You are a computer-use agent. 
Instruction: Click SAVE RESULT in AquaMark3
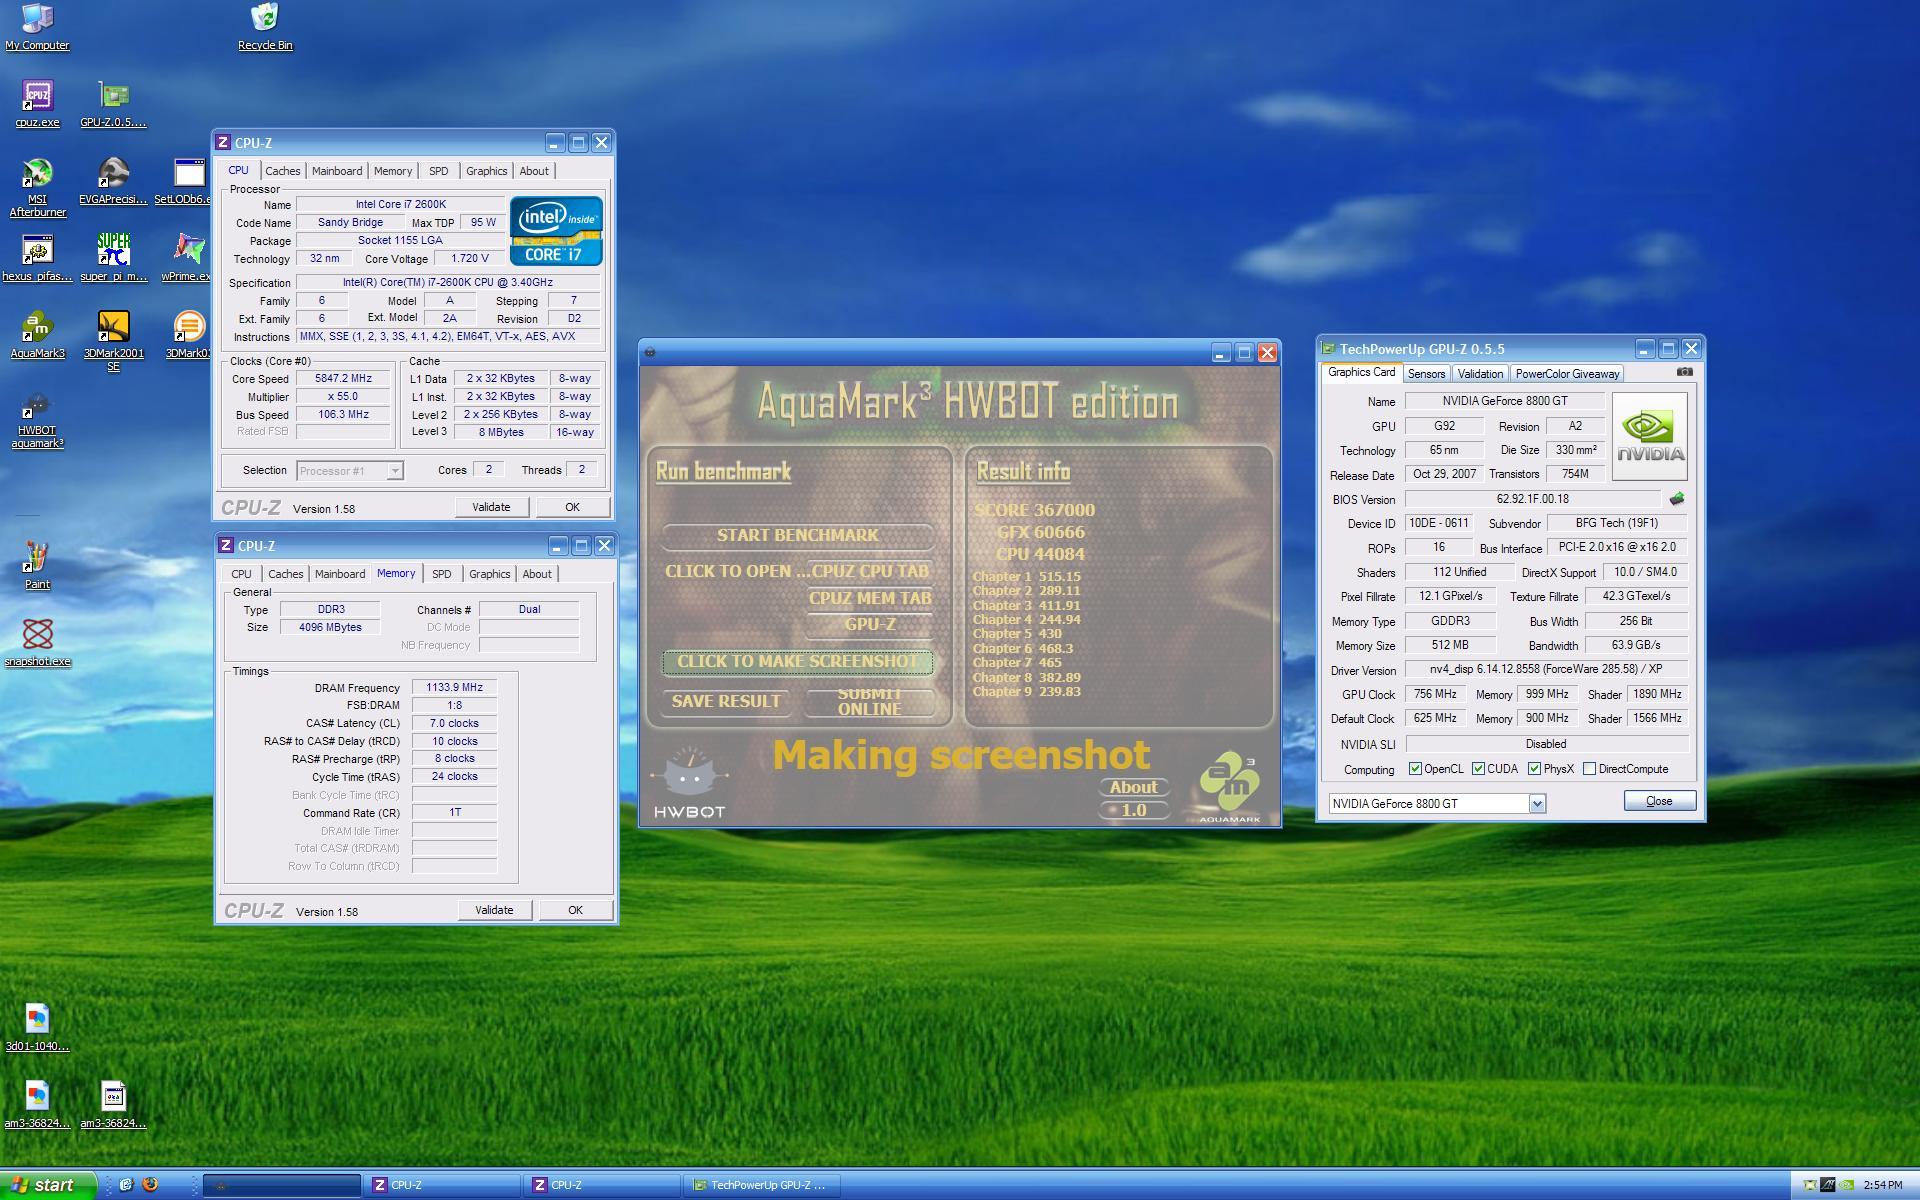(726, 702)
